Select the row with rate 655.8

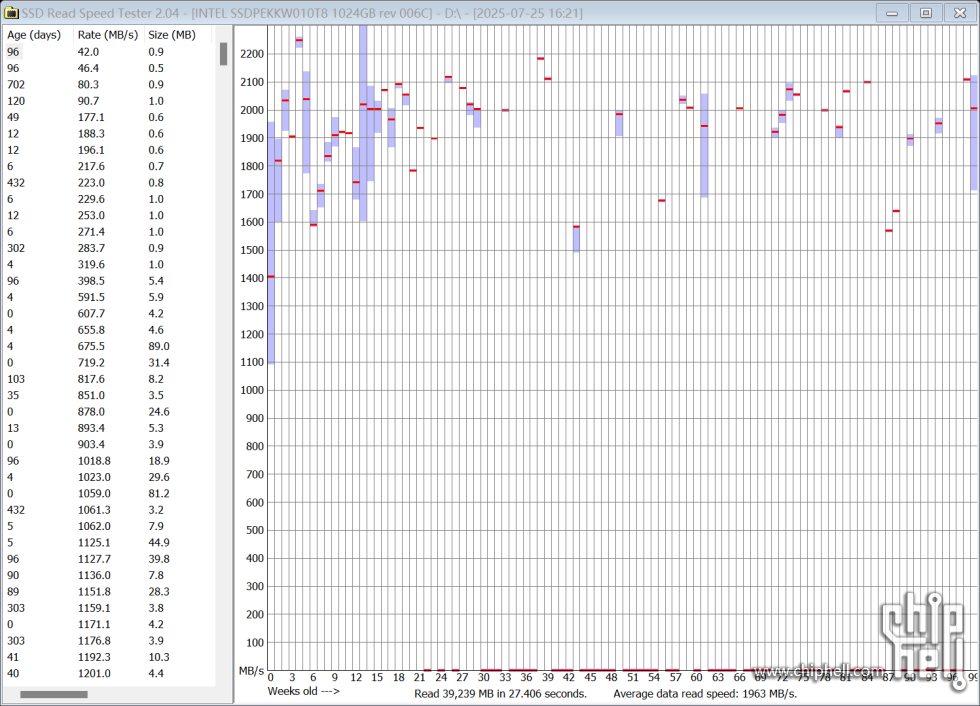click(110, 330)
